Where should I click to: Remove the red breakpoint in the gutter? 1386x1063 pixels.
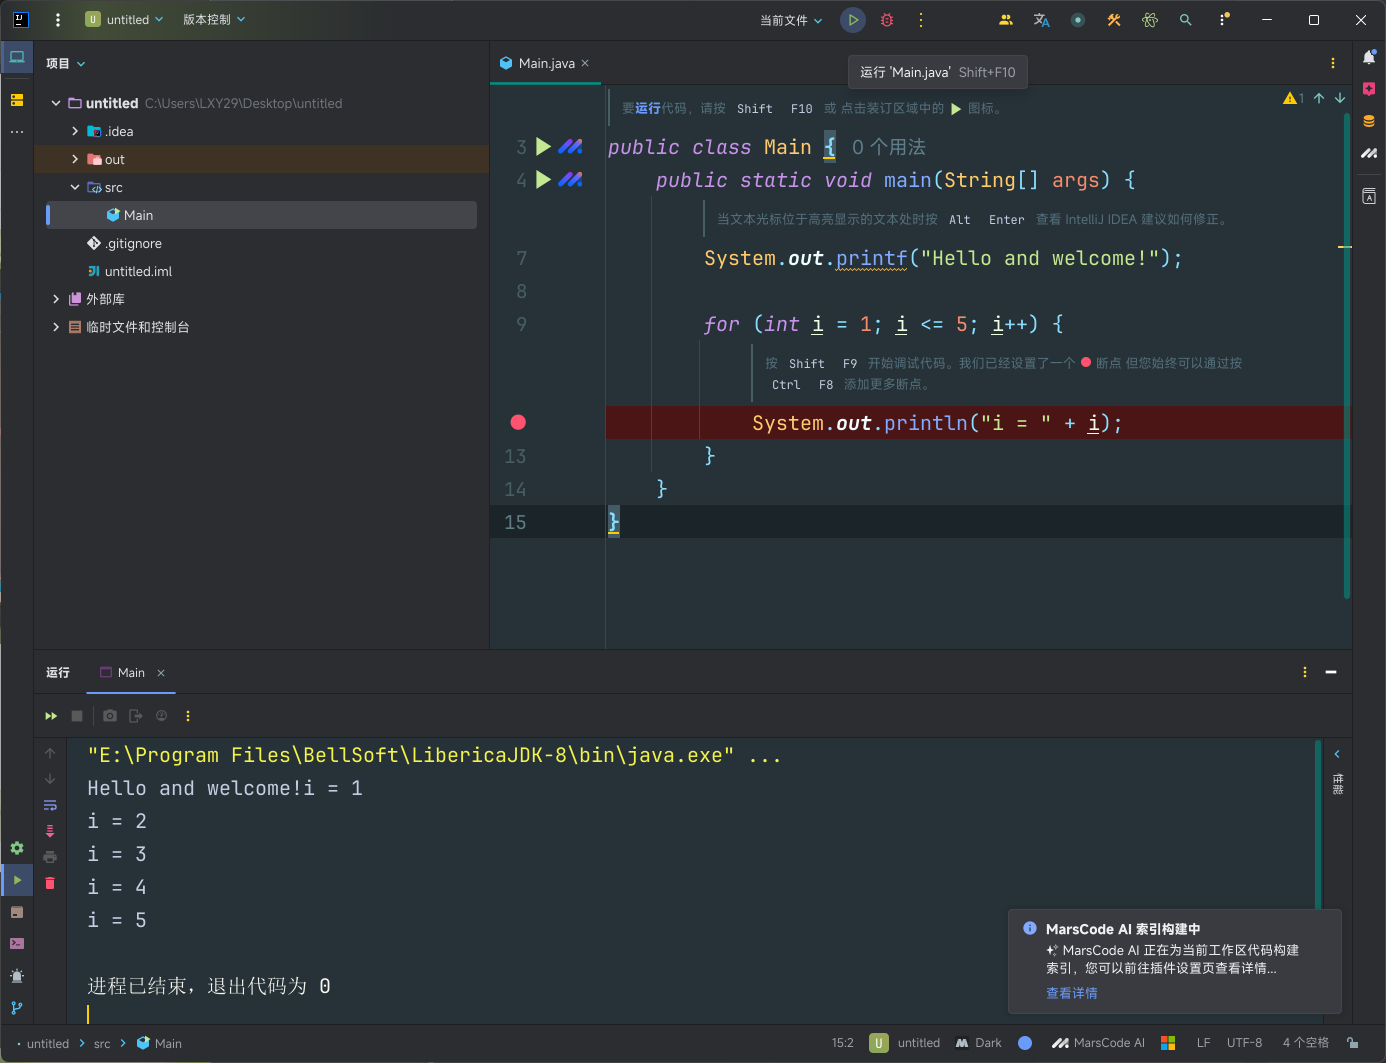pos(518,422)
